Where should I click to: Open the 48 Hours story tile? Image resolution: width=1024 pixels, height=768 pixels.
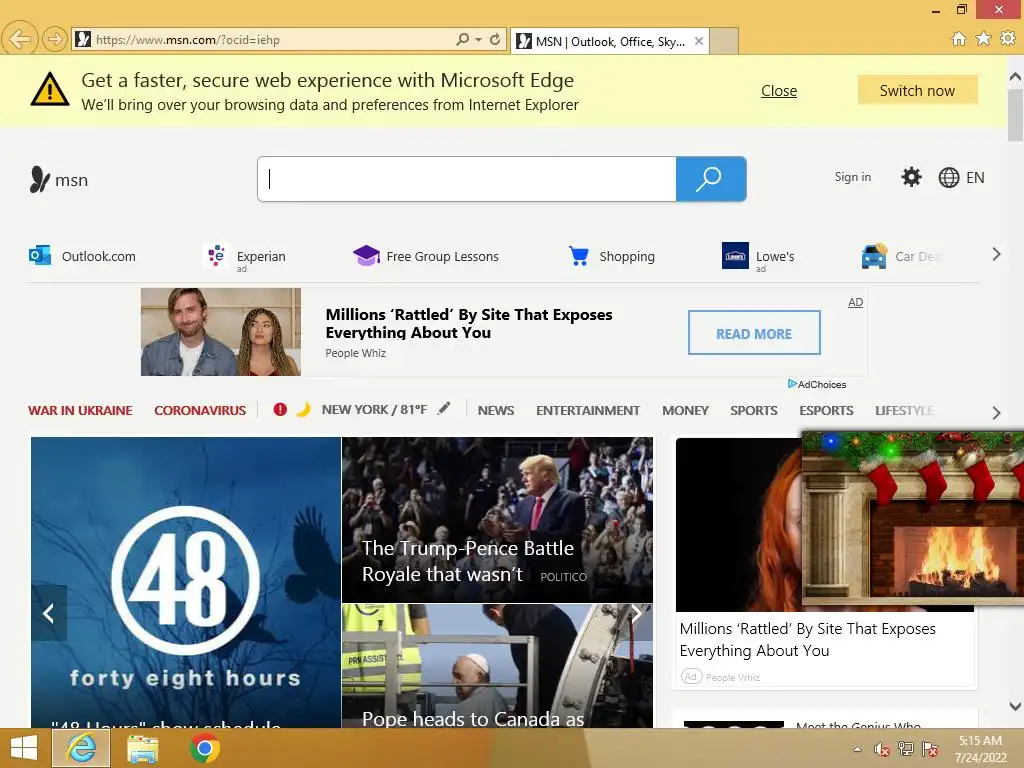tap(186, 583)
